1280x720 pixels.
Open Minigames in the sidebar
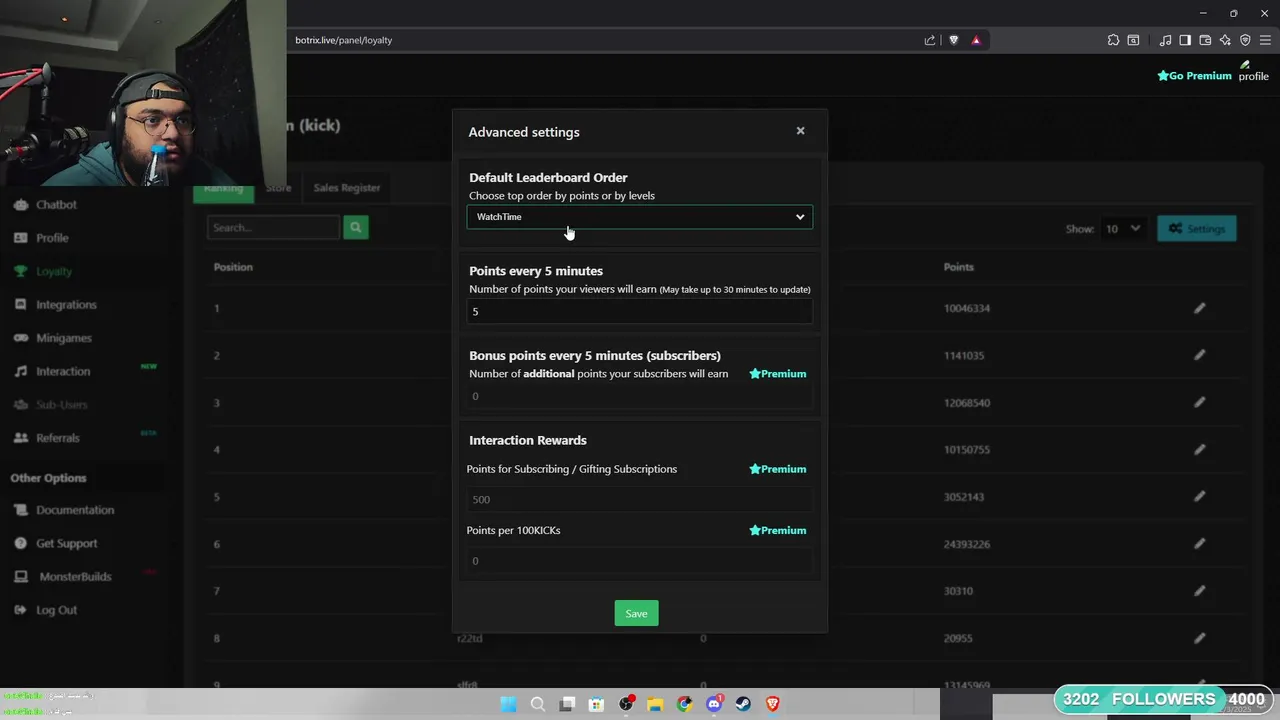[x=63, y=338]
